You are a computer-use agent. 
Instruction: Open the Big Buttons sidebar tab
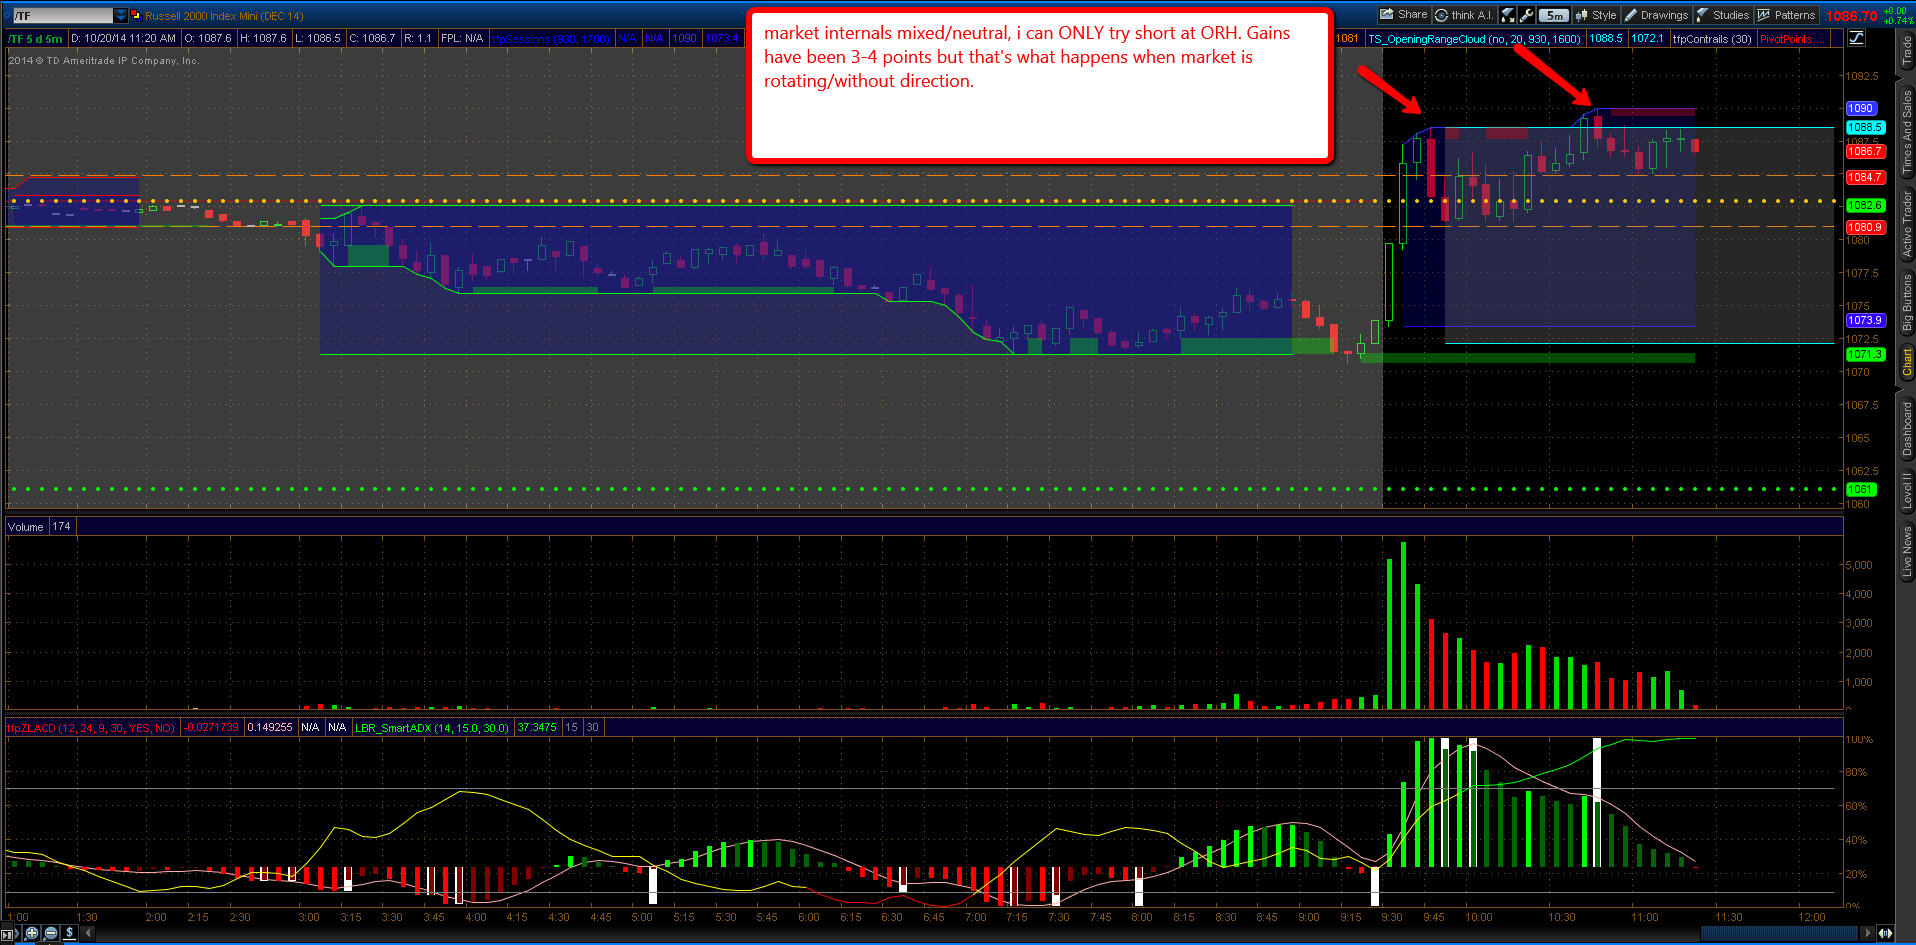coord(1906,303)
